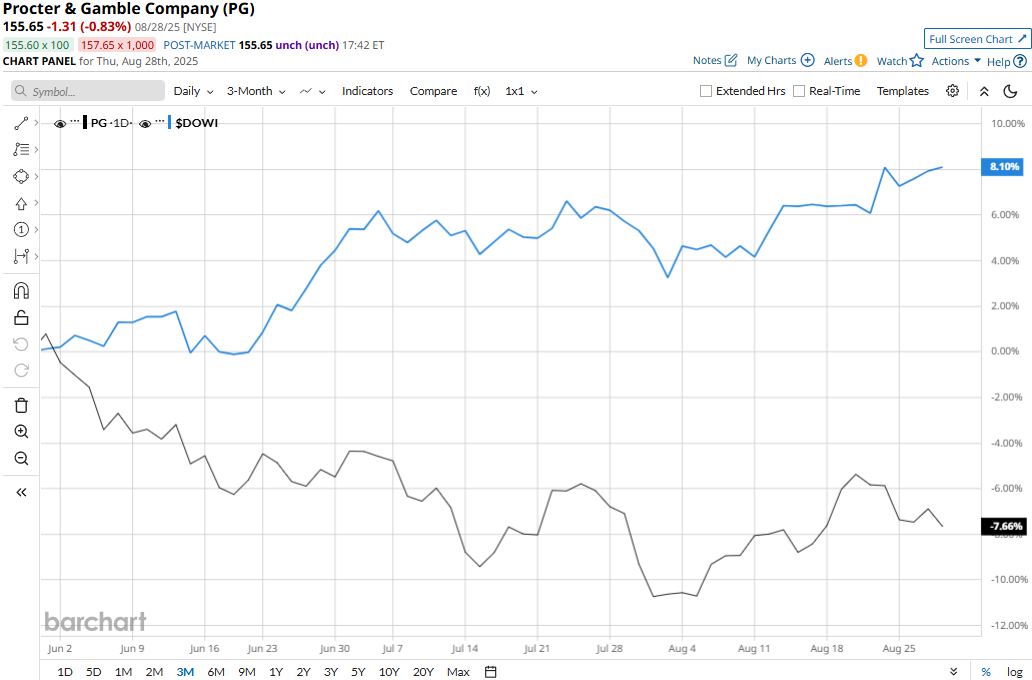Open the Templates menu

[902, 91]
